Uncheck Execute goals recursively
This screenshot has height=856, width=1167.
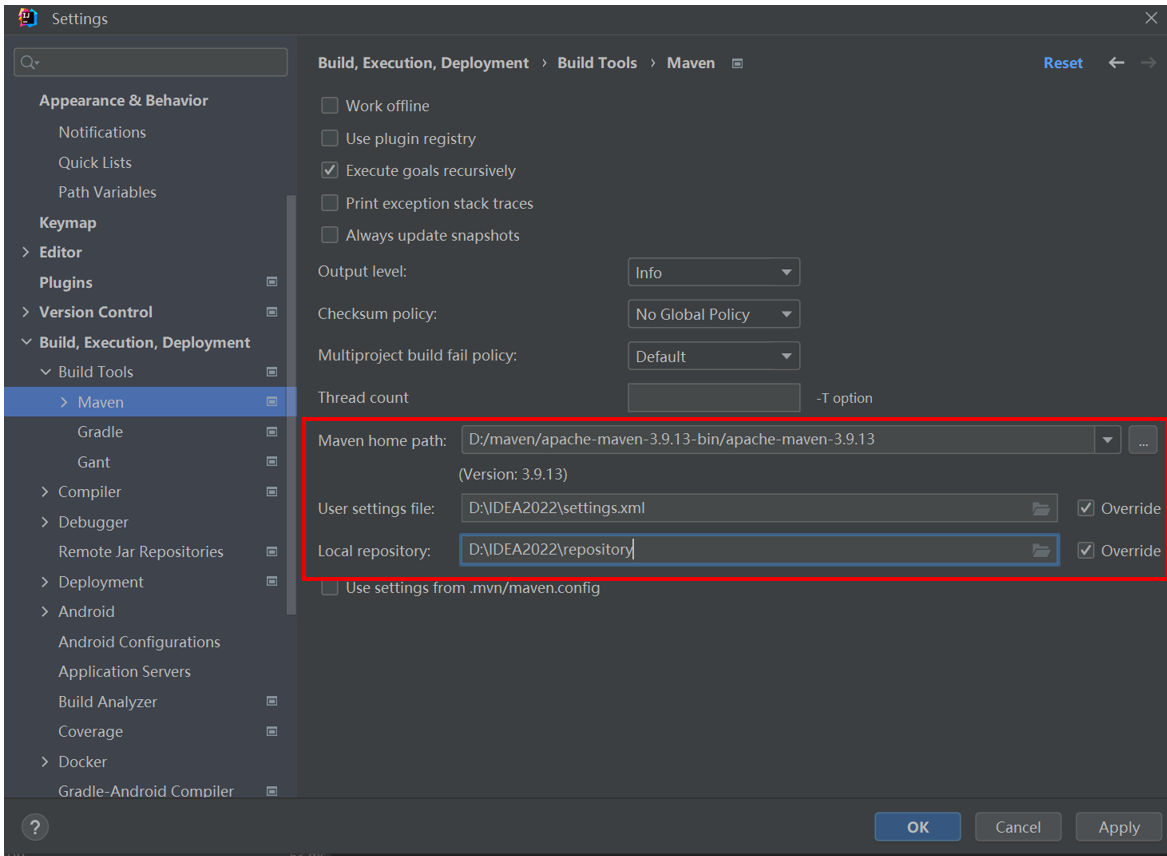coord(329,170)
